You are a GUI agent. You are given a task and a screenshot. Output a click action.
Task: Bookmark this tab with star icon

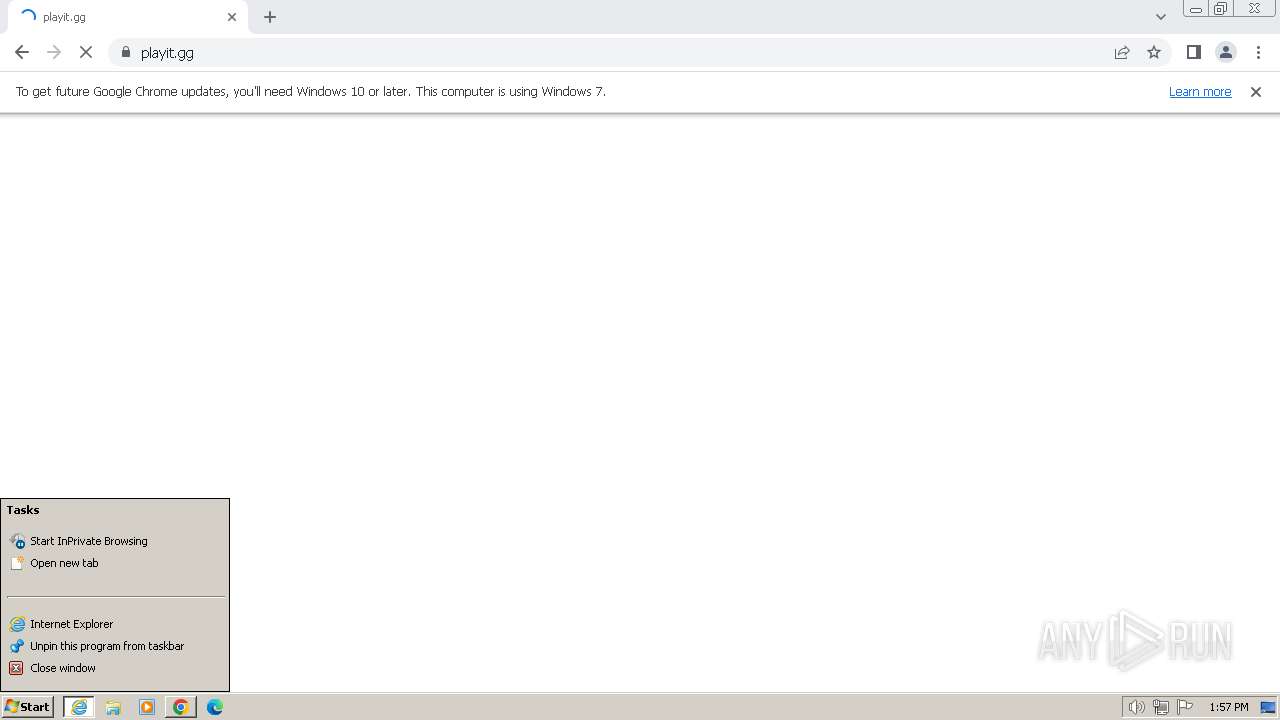click(x=1154, y=52)
